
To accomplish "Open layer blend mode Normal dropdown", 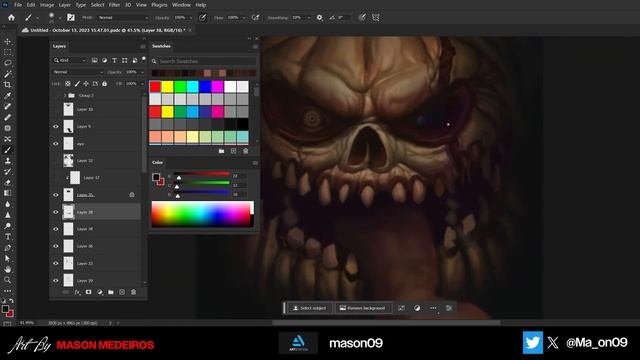I will coord(78,72).
